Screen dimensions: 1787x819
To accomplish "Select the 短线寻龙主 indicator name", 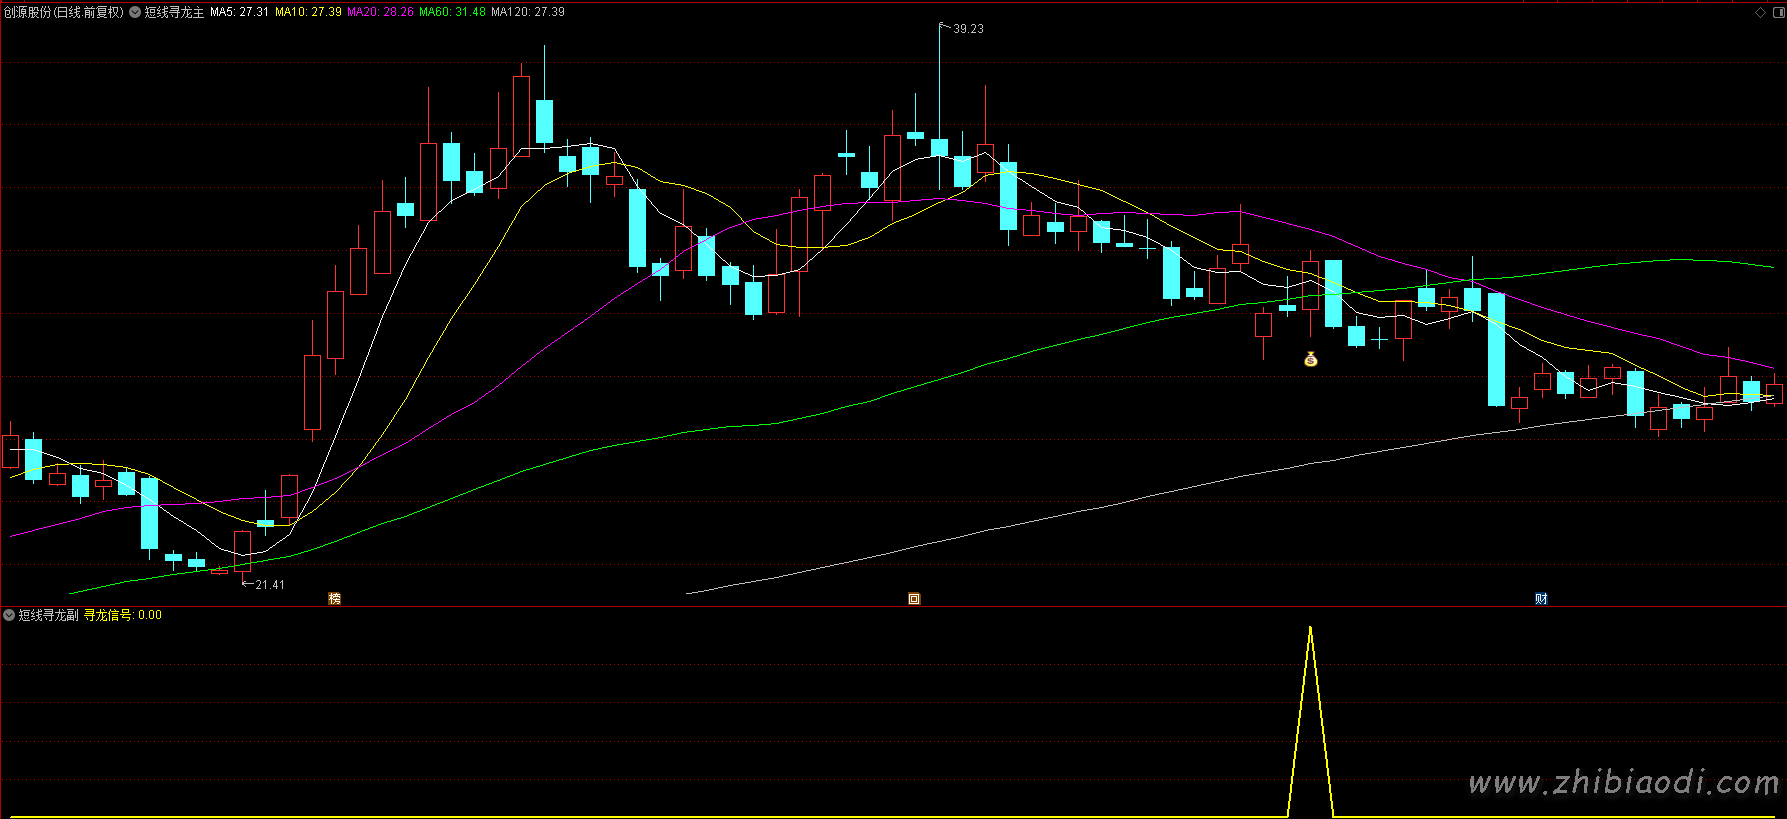I will (174, 12).
